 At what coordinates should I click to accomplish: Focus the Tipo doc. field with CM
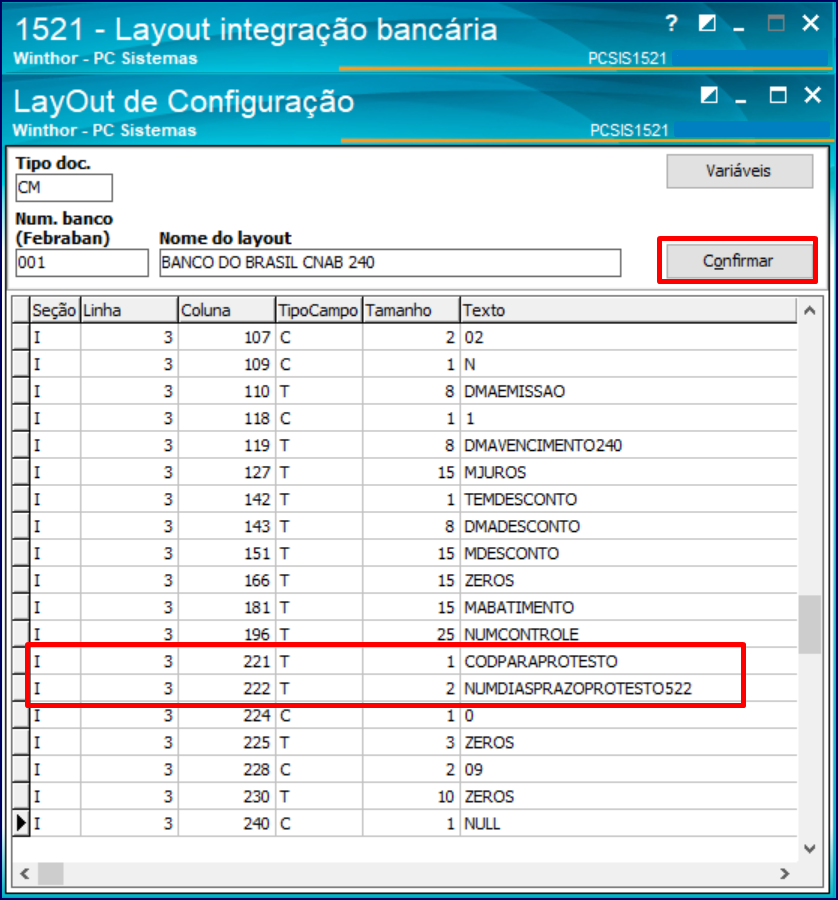[x=64, y=188]
